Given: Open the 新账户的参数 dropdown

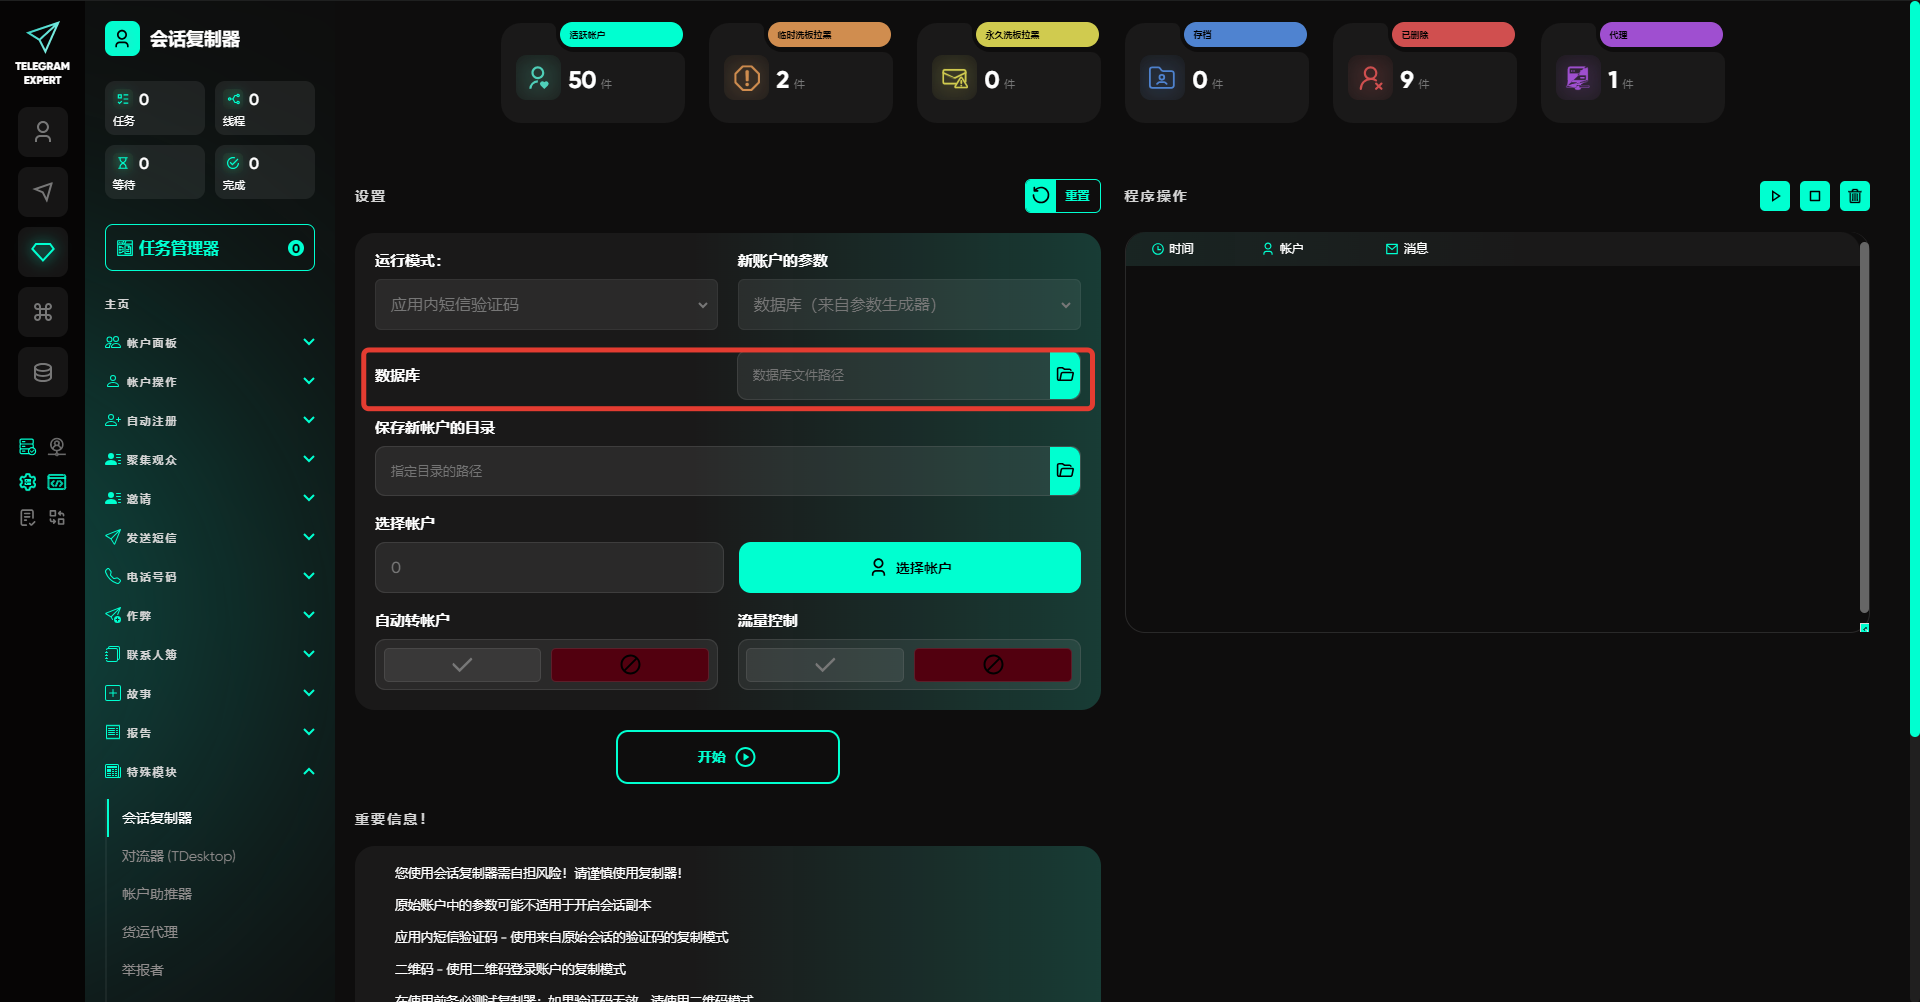Looking at the screenshot, I should coord(909,305).
